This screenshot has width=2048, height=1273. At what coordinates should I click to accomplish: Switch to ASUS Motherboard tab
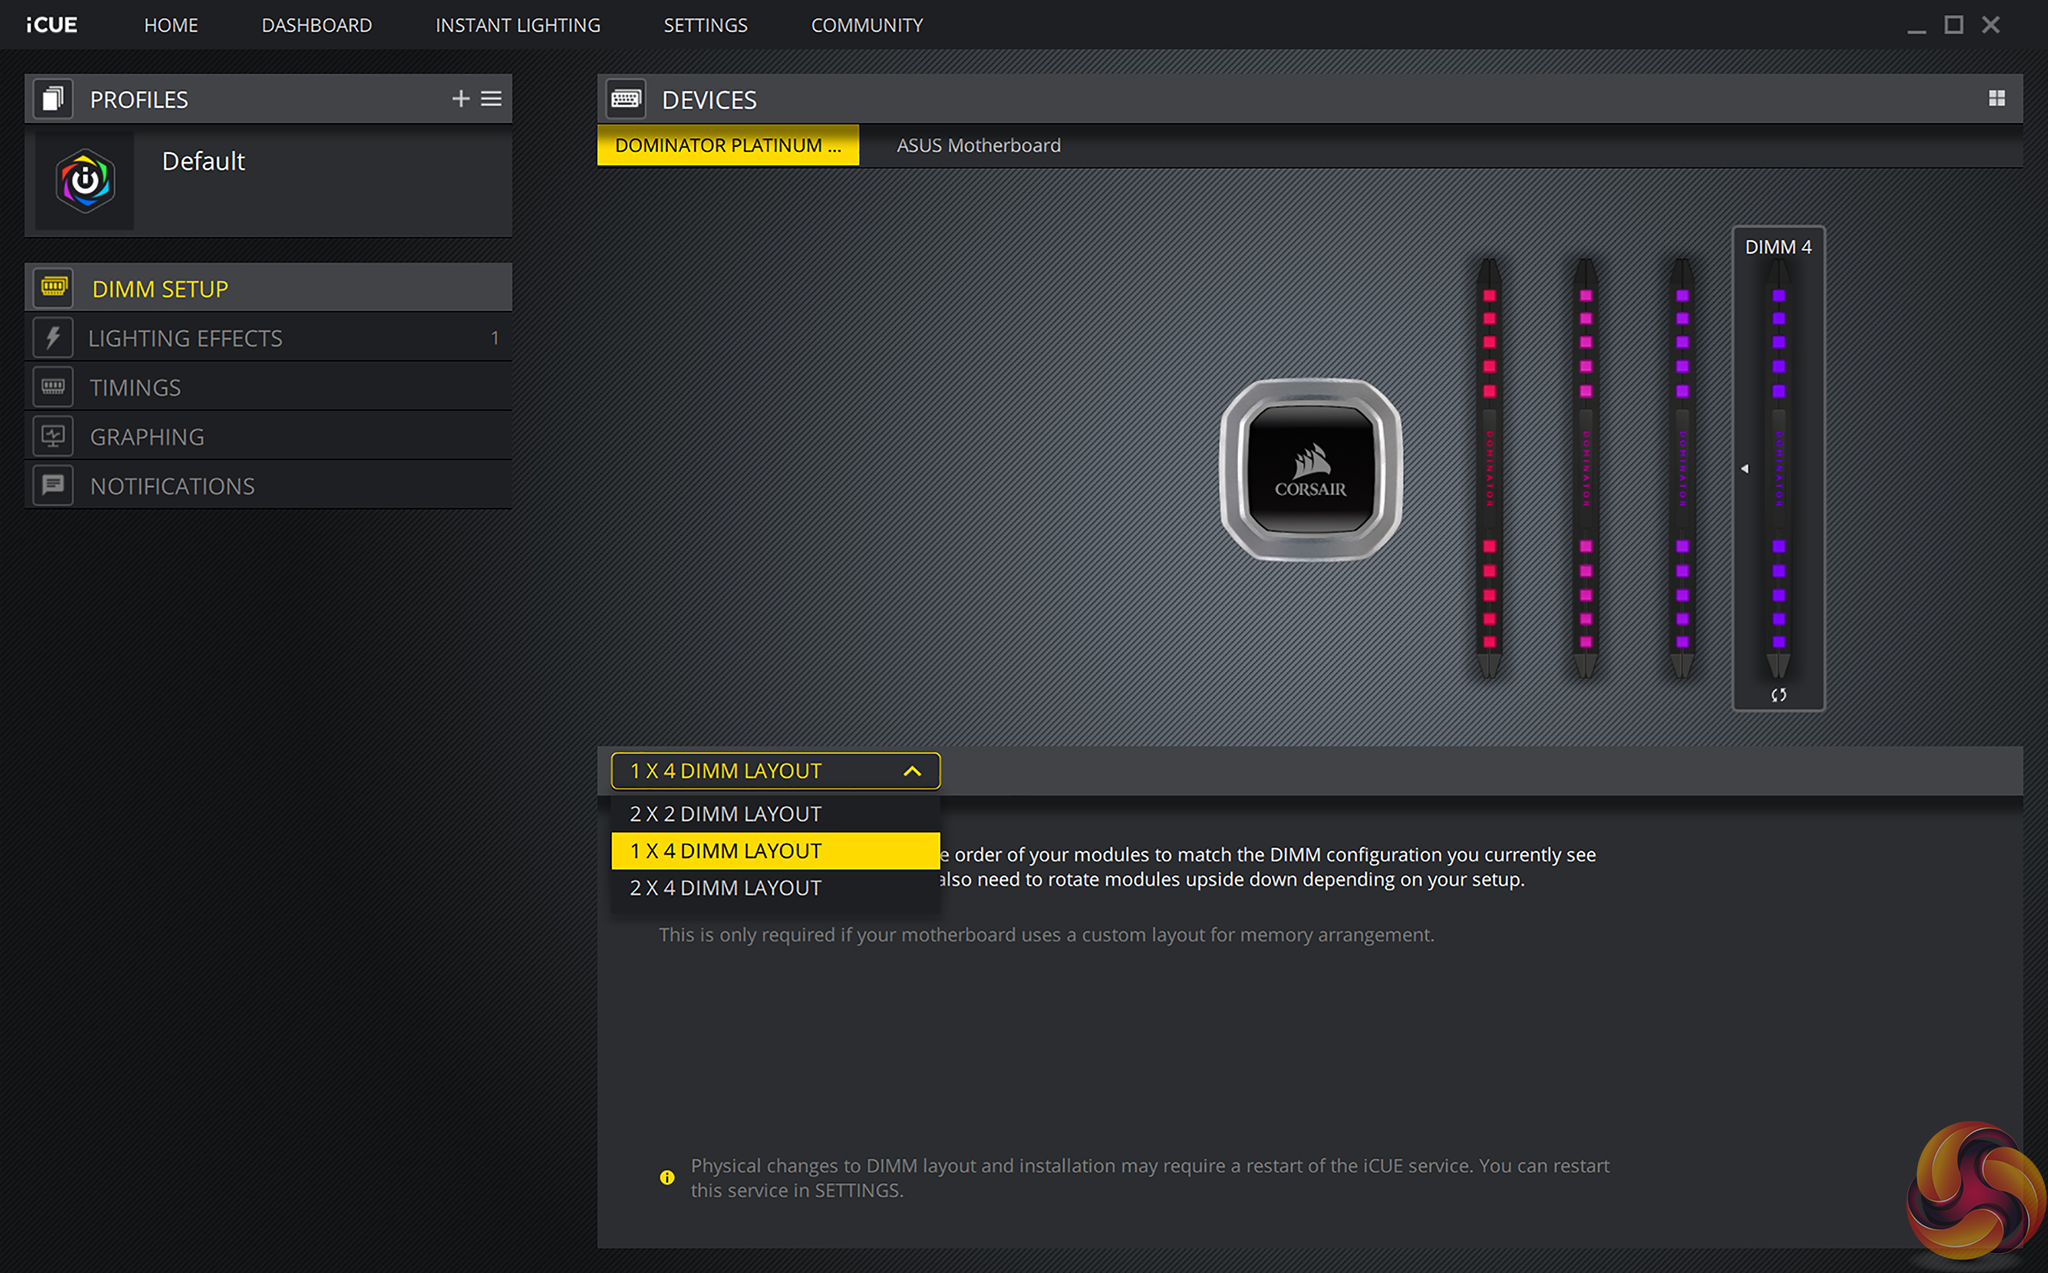point(978,145)
